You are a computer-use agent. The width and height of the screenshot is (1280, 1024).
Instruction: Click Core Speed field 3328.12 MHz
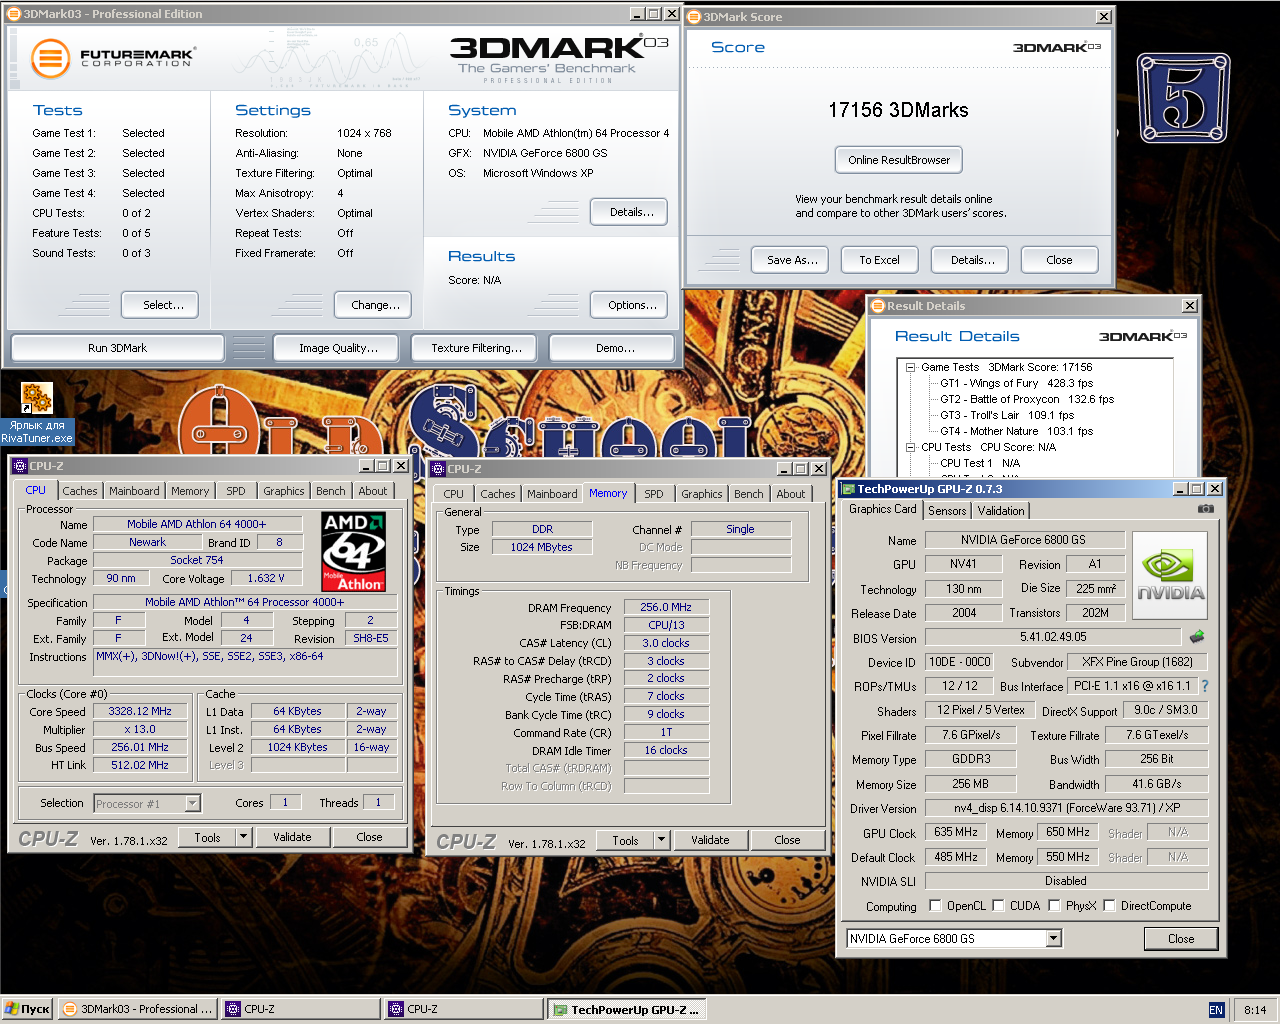[140, 711]
